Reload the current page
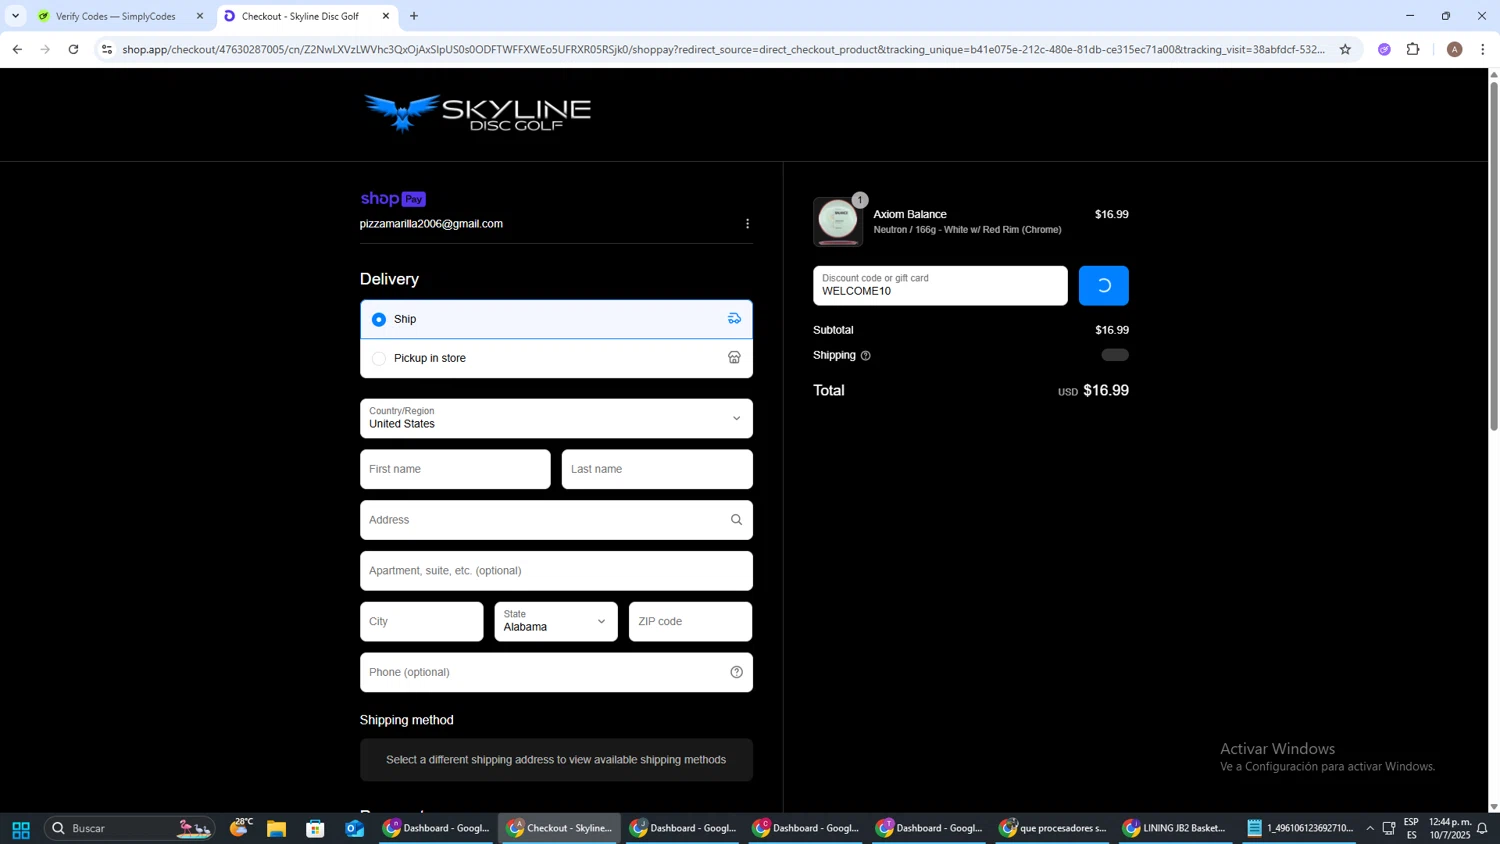This screenshot has height=844, width=1500. [x=73, y=49]
